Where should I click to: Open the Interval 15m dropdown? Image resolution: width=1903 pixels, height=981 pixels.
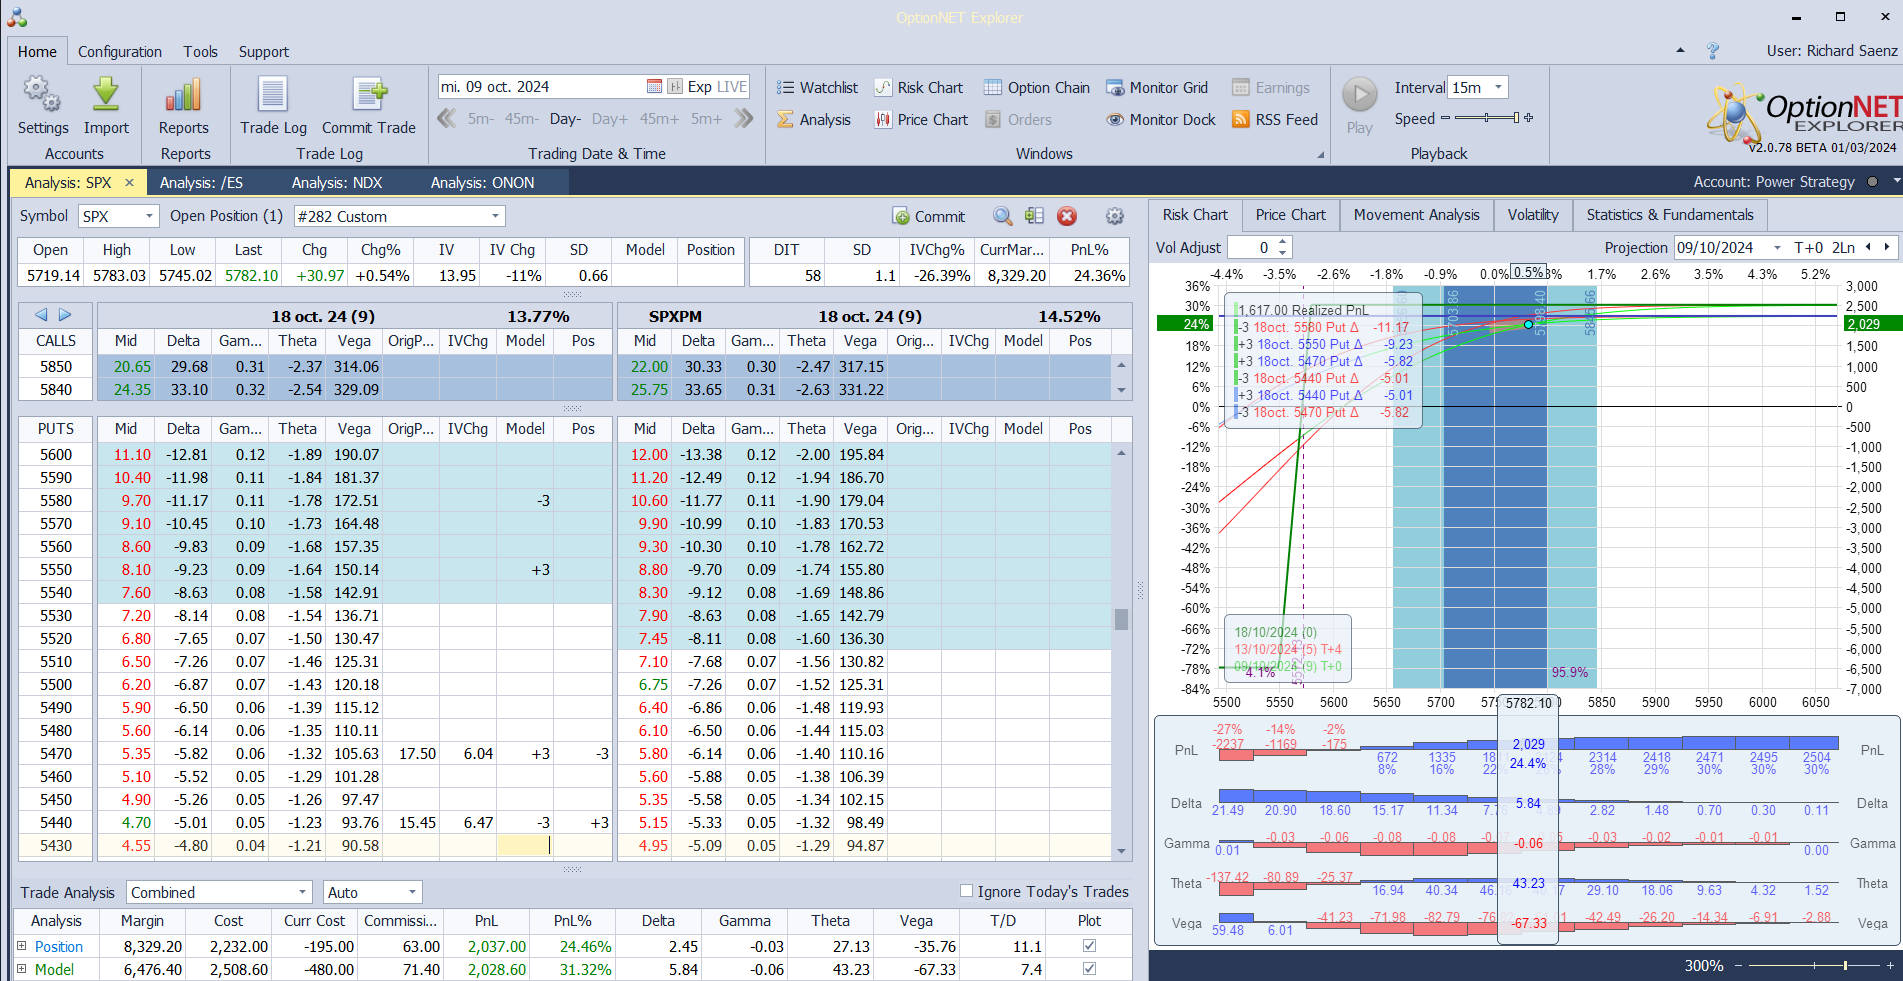tap(1498, 87)
